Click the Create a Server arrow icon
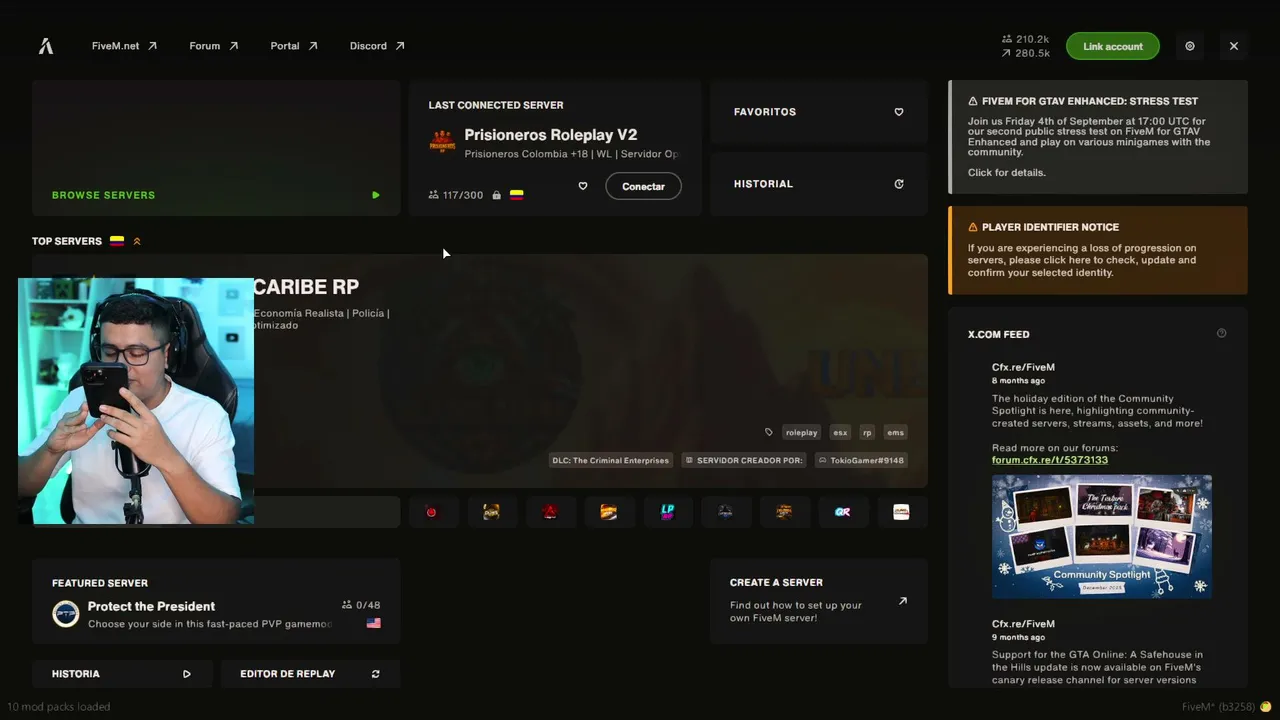This screenshot has width=1280, height=720. click(x=903, y=601)
